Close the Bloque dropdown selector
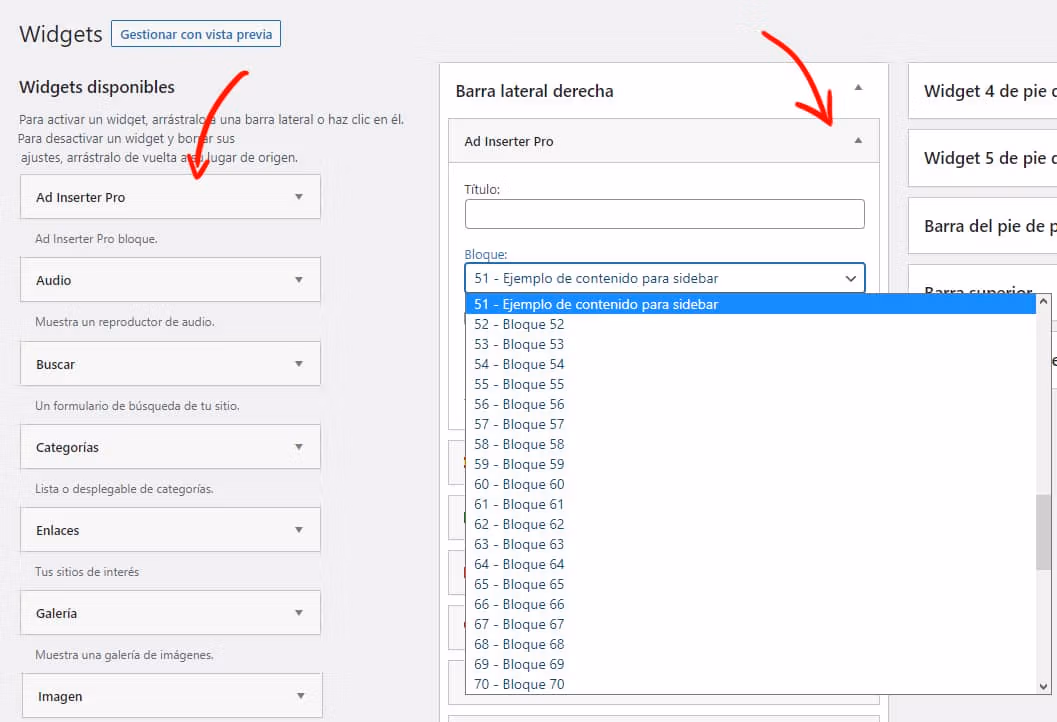The image size is (1057, 722). tap(664, 278)
